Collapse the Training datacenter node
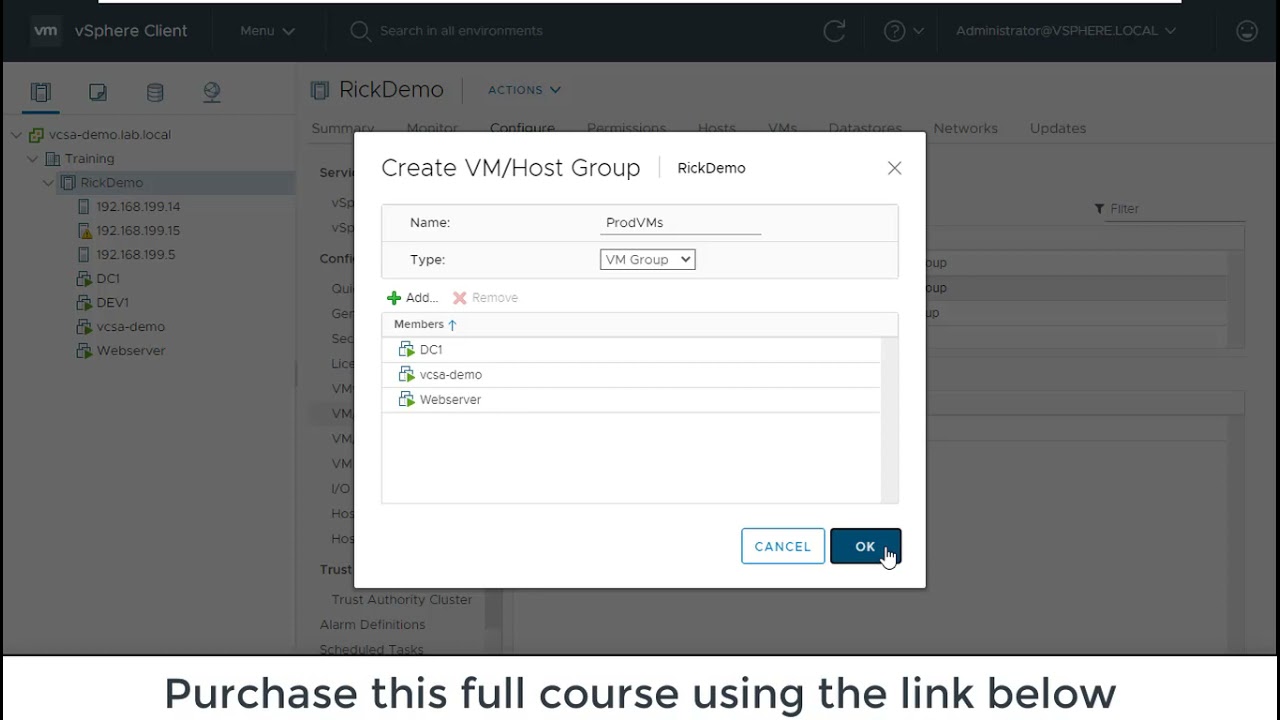The image size is (1280, 720). click(33, 158)
